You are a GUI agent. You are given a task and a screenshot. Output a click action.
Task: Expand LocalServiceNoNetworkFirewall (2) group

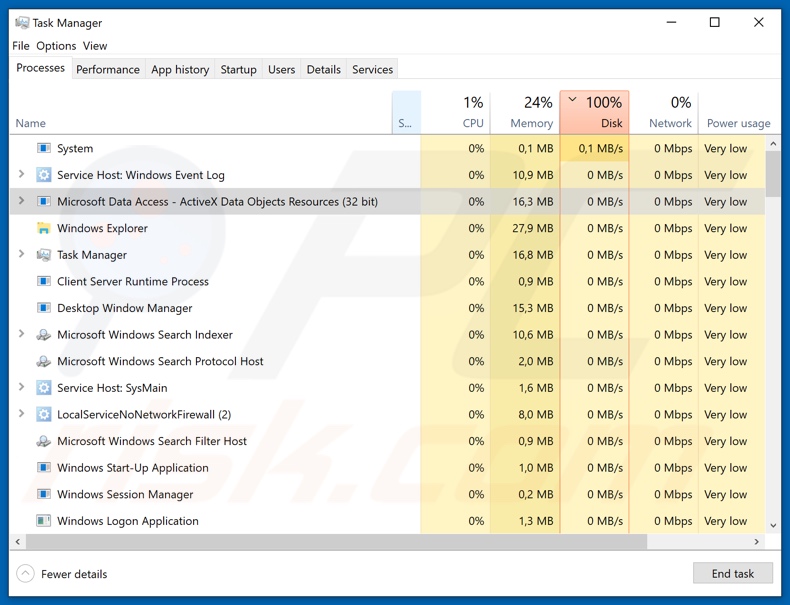[21, 414]
